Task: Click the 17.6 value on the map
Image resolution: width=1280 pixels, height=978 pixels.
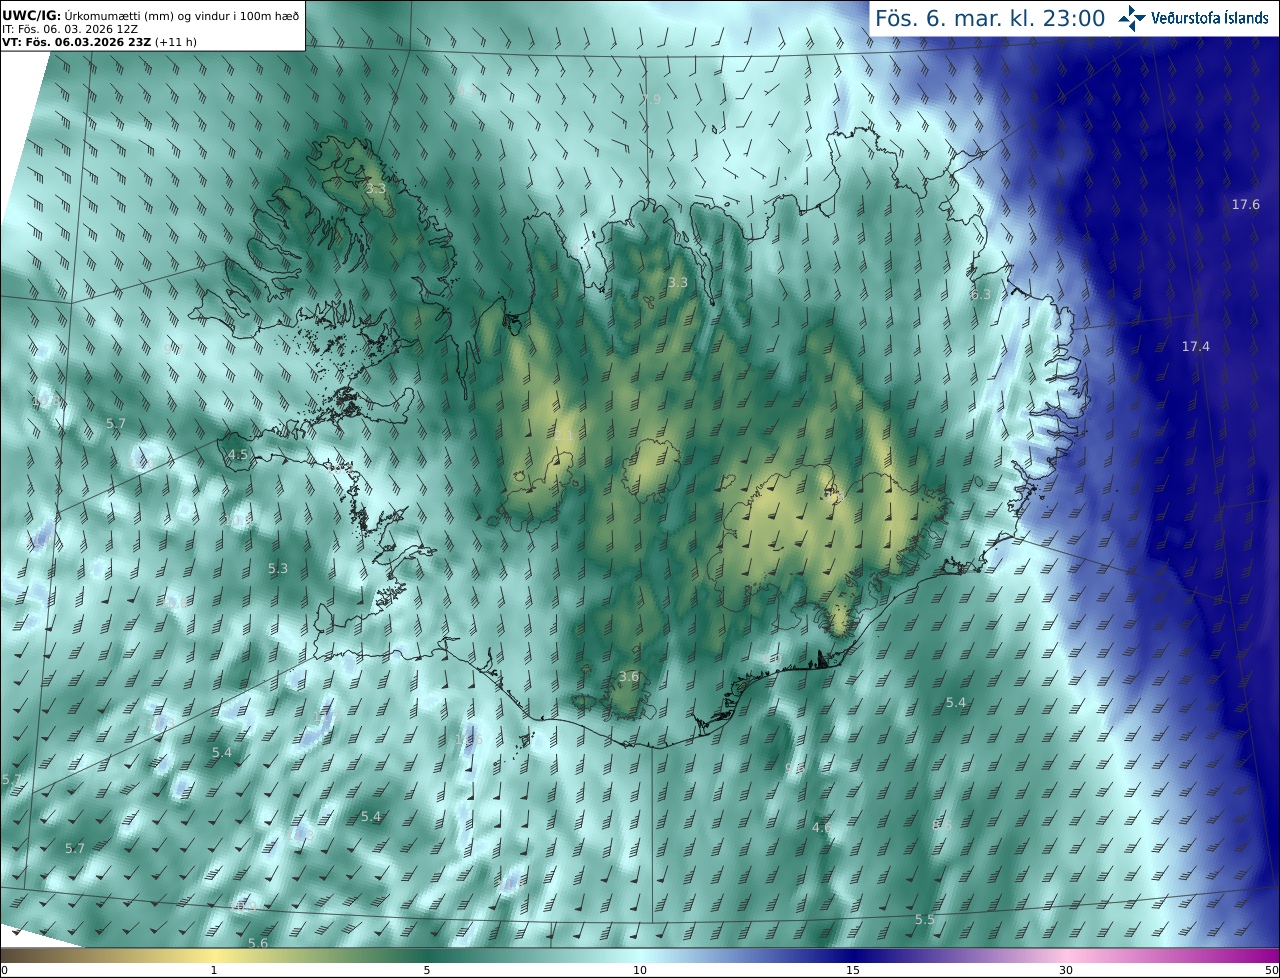Action: point(1246,204)
